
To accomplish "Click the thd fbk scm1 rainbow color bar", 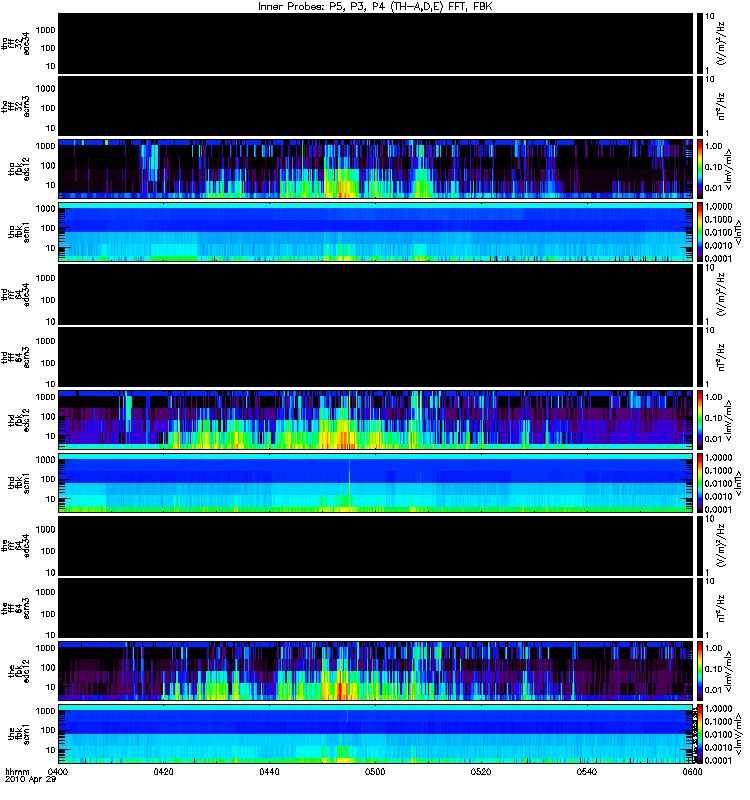I will point(699,483).
